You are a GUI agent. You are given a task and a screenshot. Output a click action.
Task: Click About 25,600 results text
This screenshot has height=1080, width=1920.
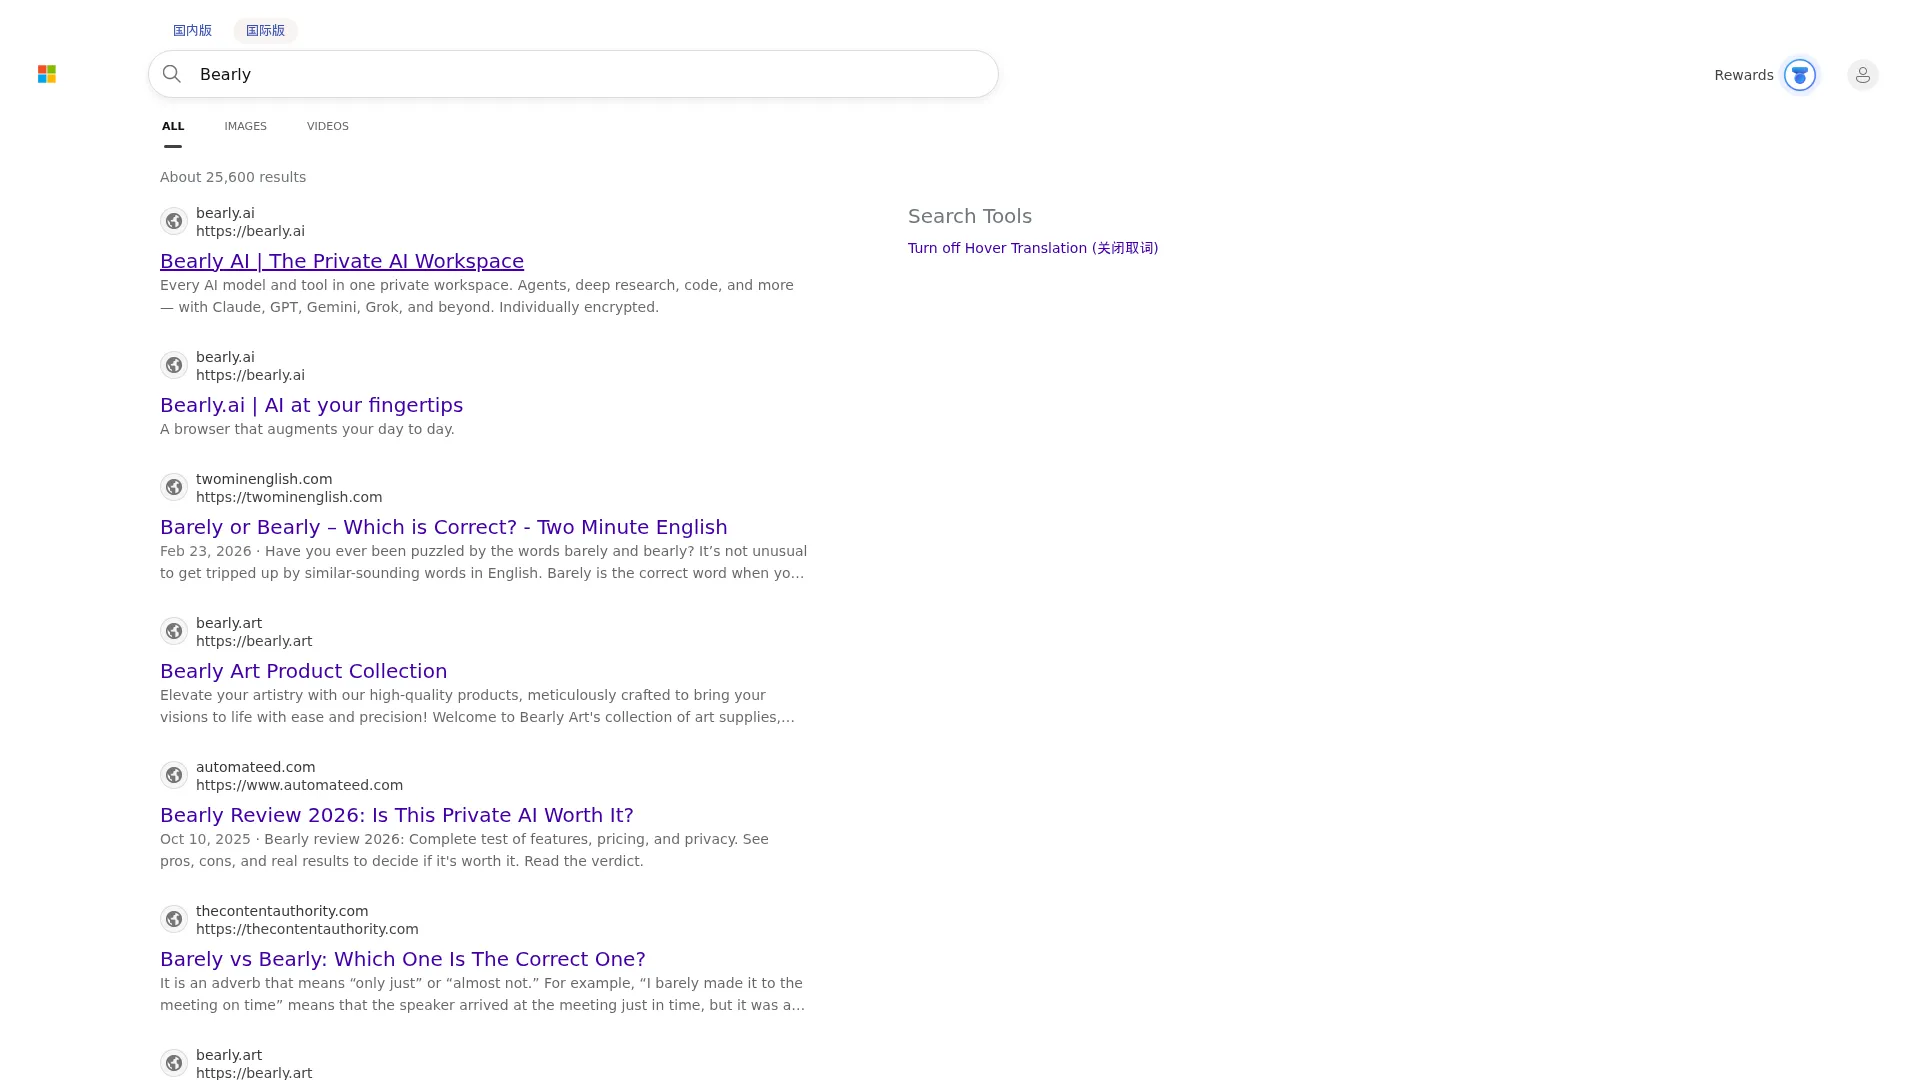[x=233, y=177]
